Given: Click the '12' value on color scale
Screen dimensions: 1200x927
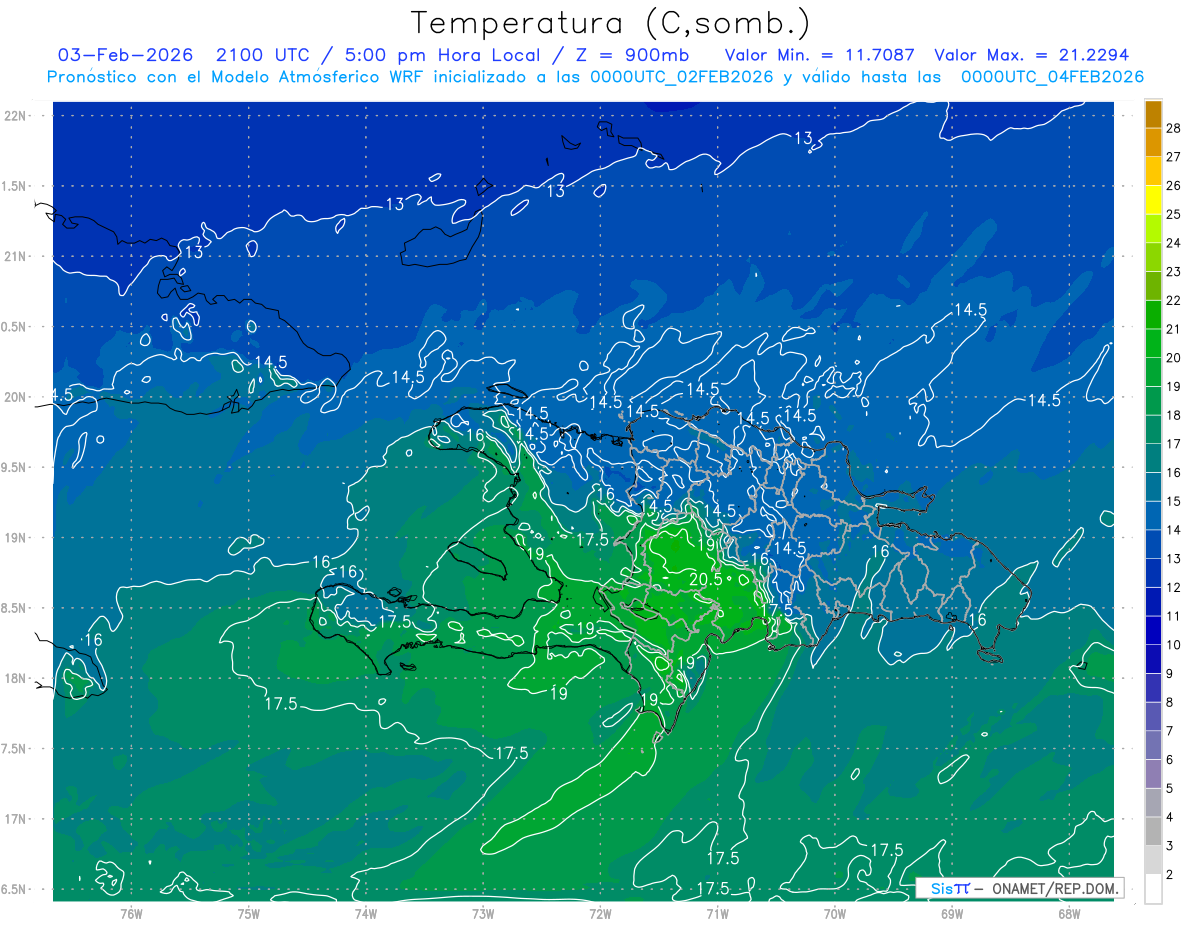Looking at the screenshot, I should pos(1173,587).
